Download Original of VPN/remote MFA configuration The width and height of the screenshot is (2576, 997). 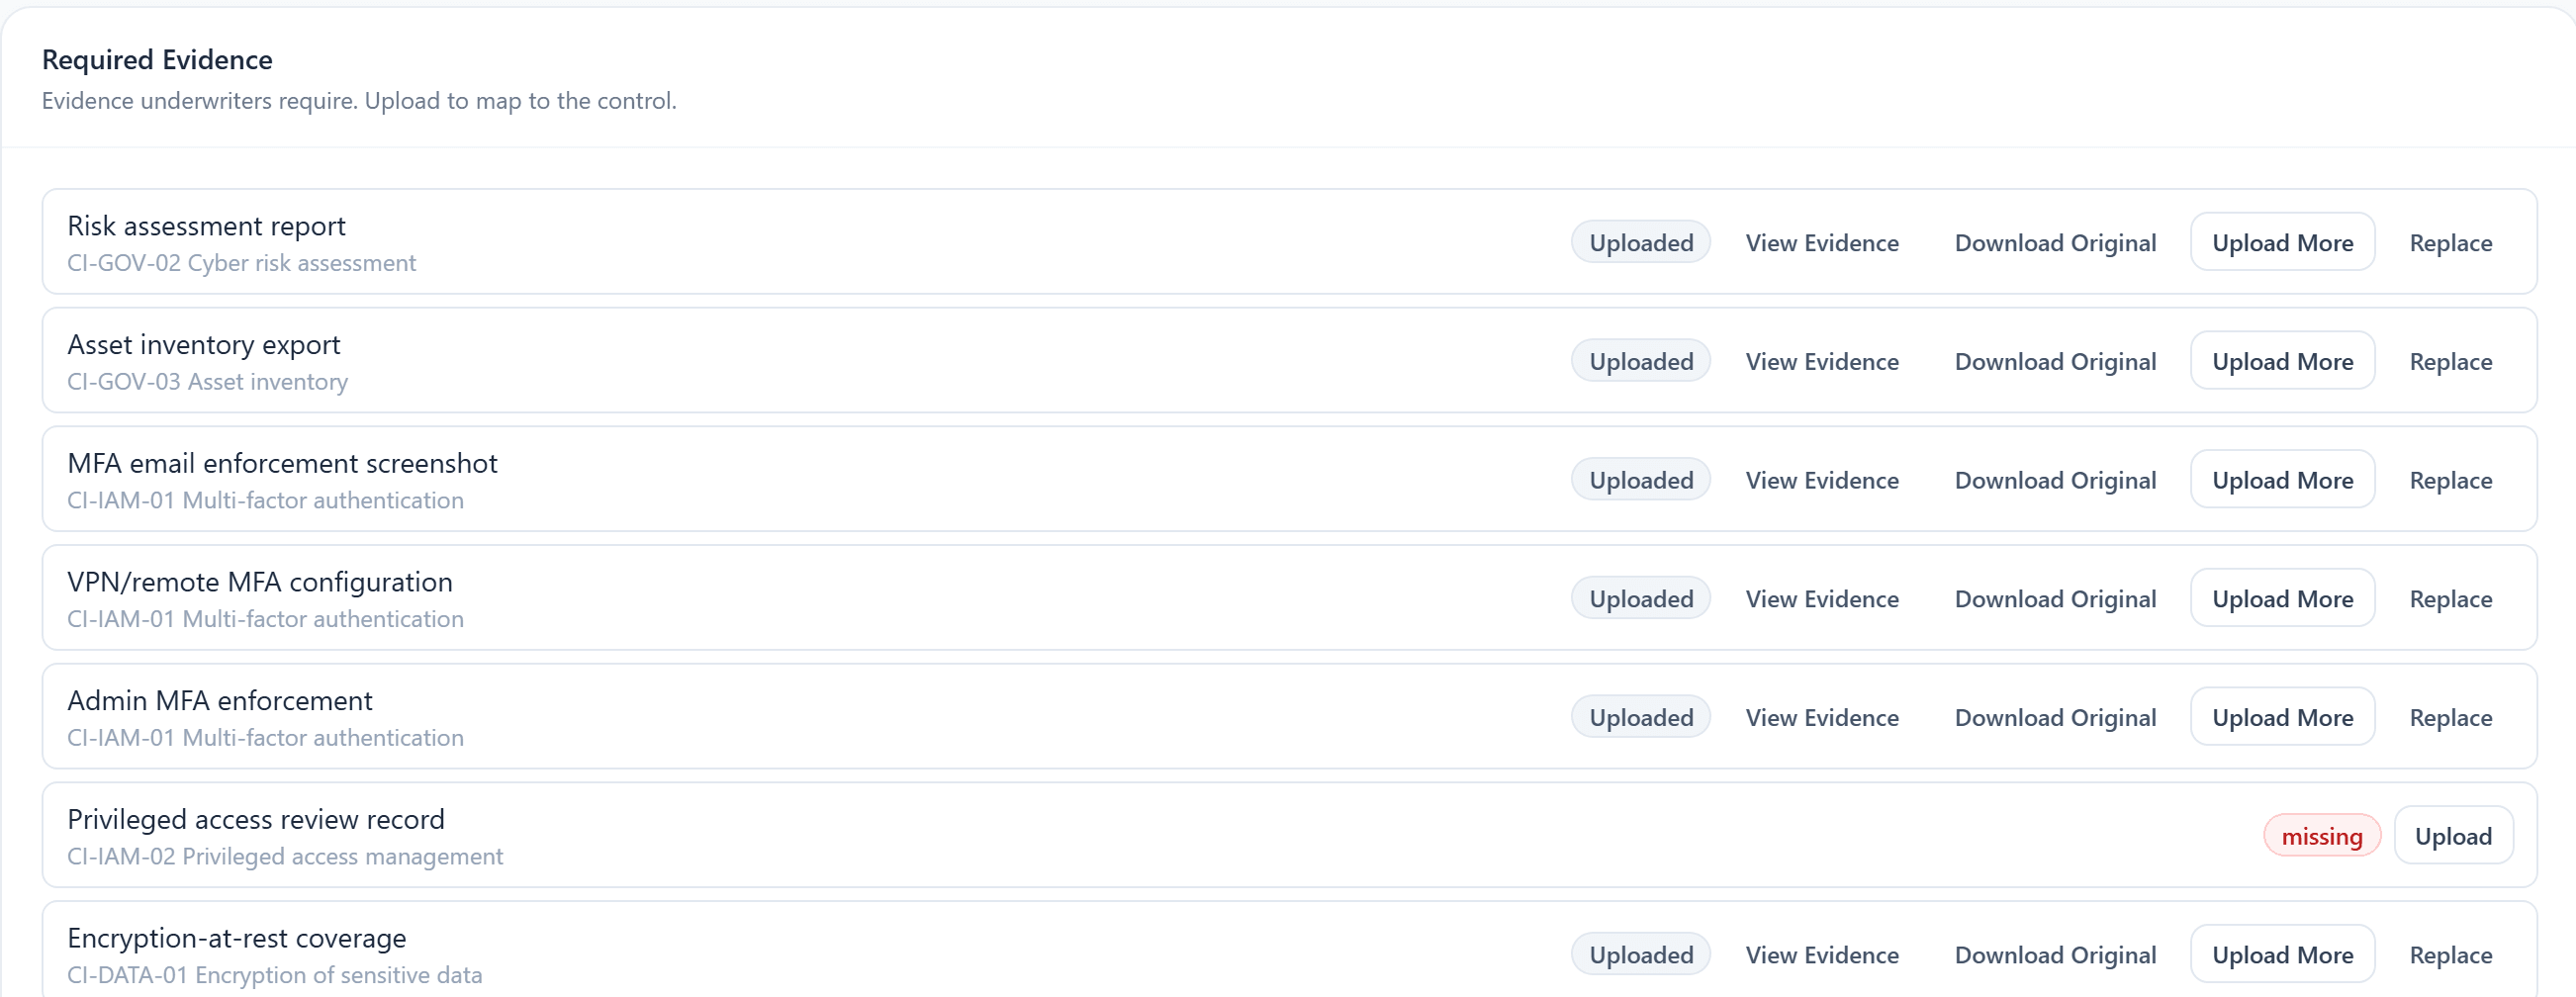pyautogui.click(x=2055, y=599)
